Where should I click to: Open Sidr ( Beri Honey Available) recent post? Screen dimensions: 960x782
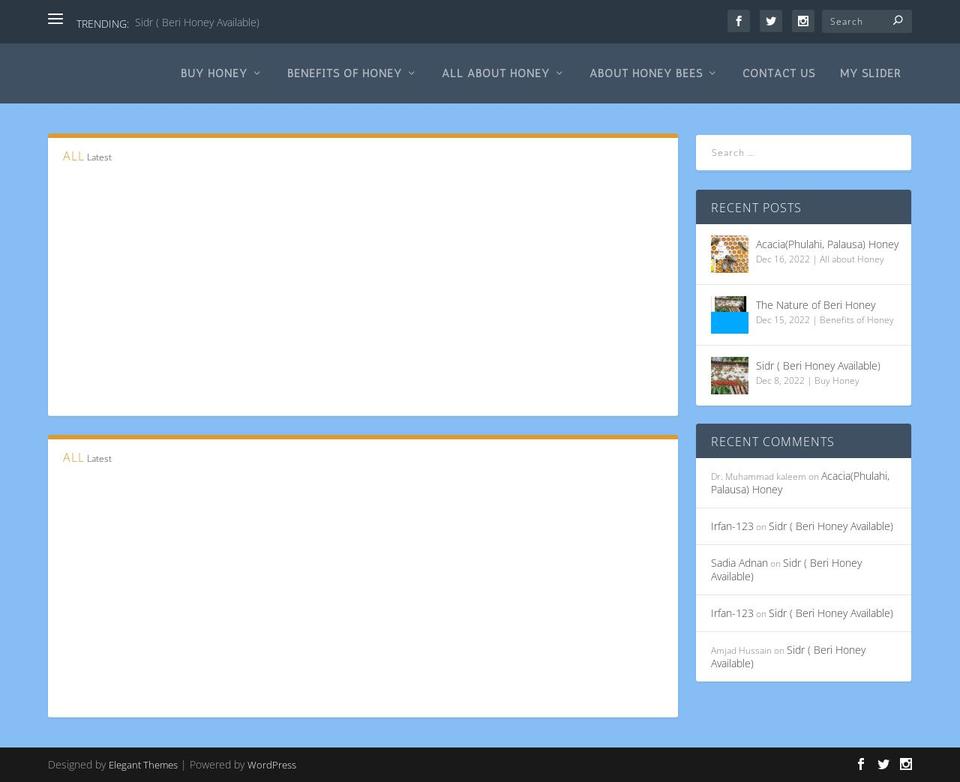[x=818, y=366]
